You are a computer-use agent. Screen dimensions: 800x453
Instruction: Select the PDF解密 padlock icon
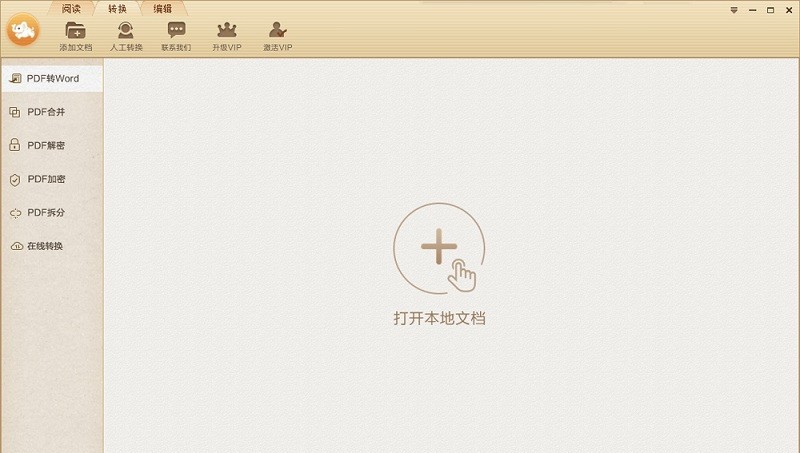pyautogui.click(x=15, y=145)
